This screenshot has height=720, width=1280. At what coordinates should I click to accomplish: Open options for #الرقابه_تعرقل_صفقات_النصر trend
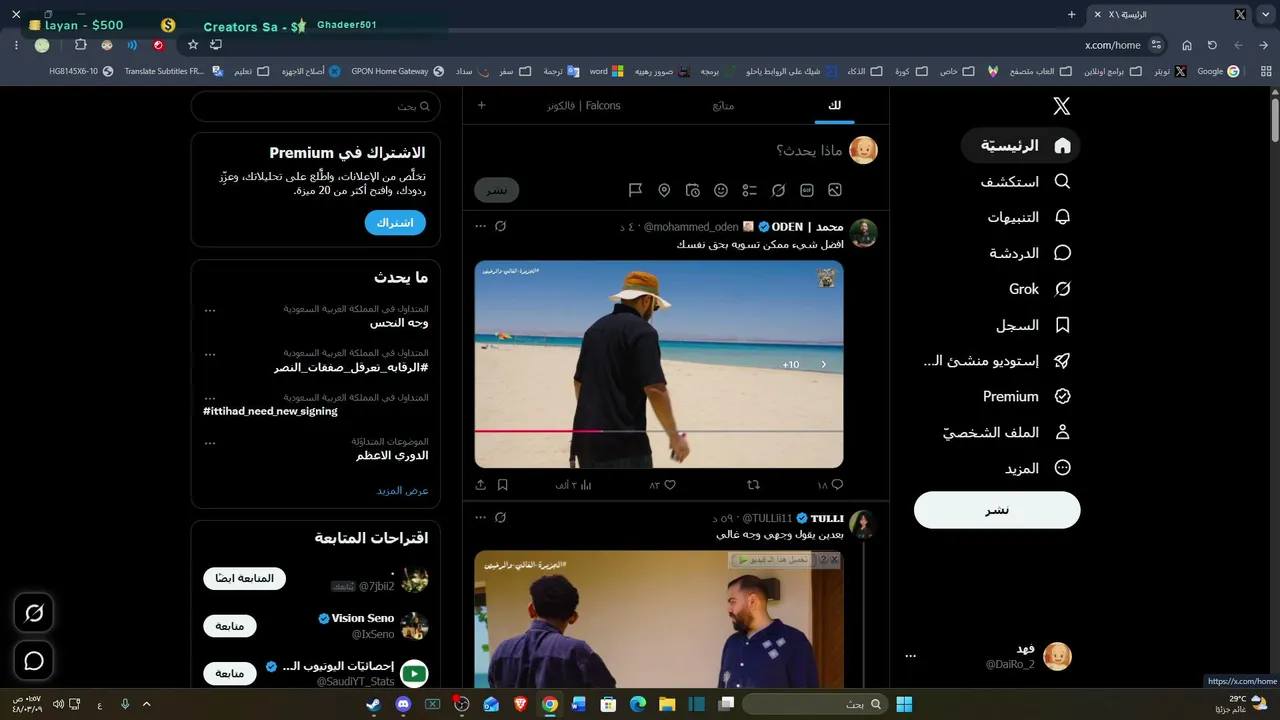tap(210, 355)
